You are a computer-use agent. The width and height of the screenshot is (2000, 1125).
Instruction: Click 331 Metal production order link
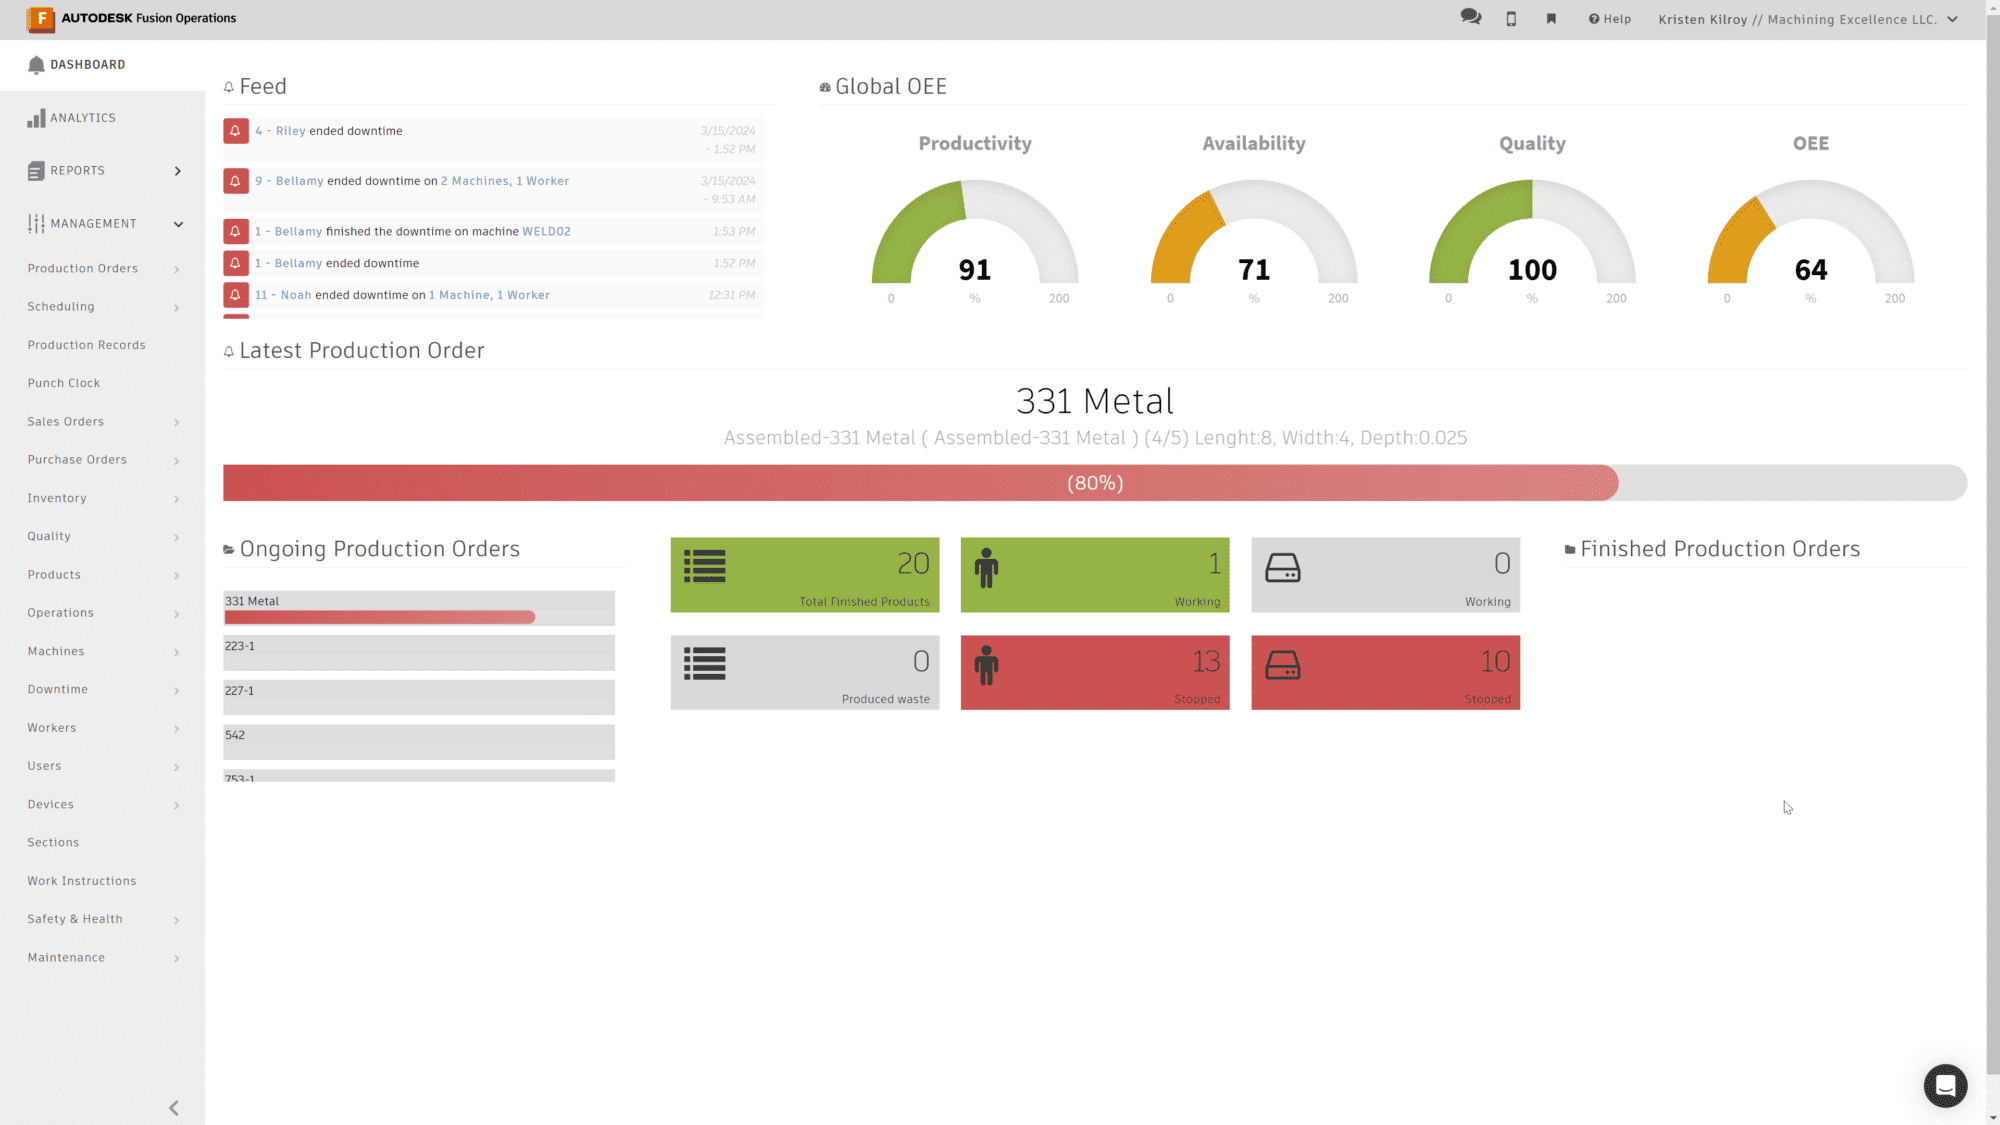click(x=253, y=600)
